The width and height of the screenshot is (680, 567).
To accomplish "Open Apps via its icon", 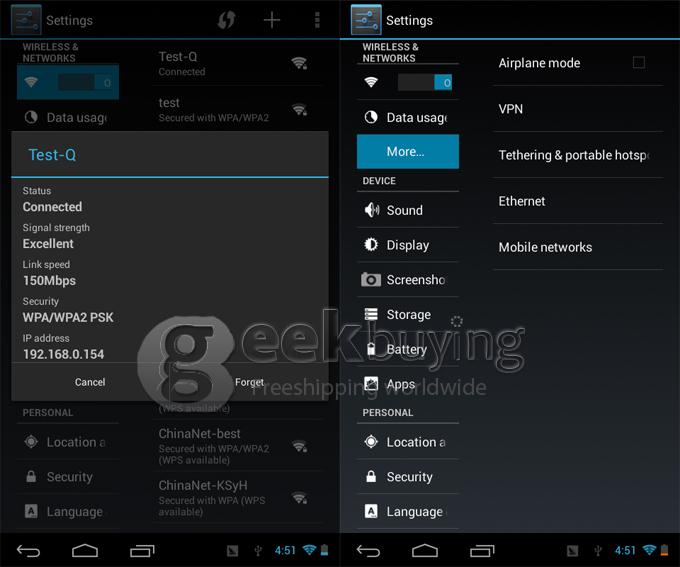I will point(371,384).
